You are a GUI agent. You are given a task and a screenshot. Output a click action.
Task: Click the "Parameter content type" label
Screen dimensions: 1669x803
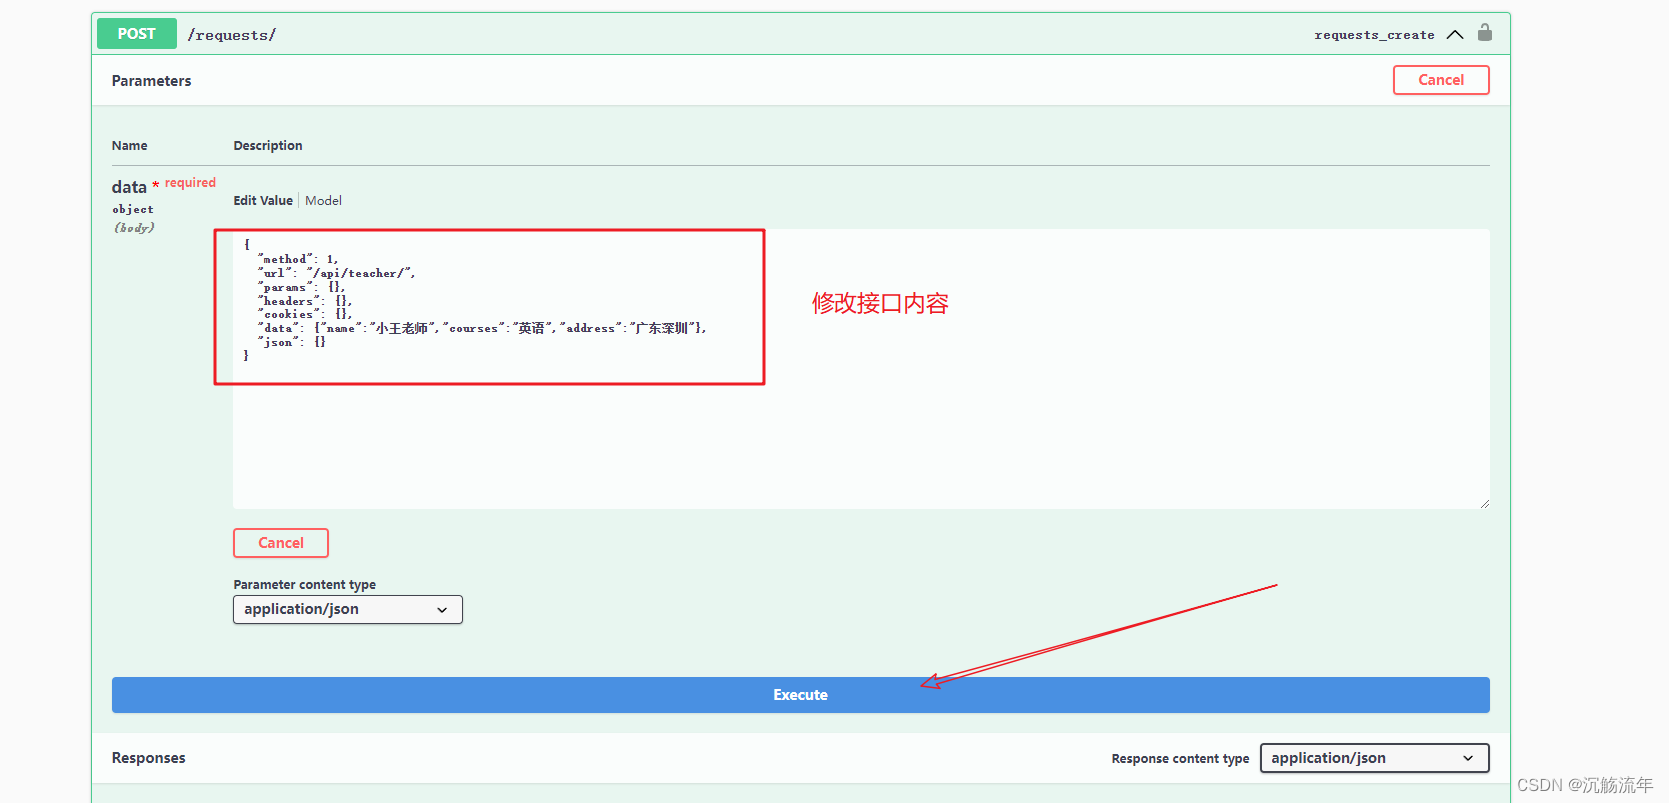[305, 585]
